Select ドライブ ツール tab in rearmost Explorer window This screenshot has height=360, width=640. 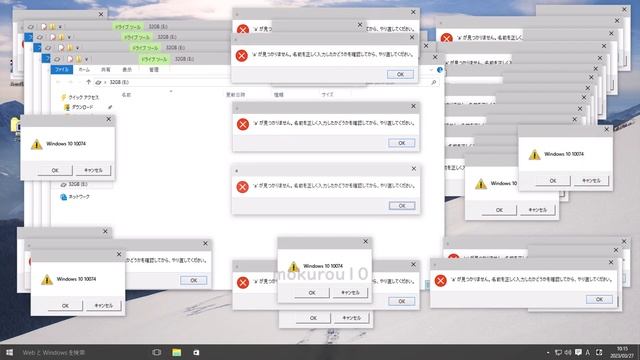pyautogui.click(x=128, y=27)
